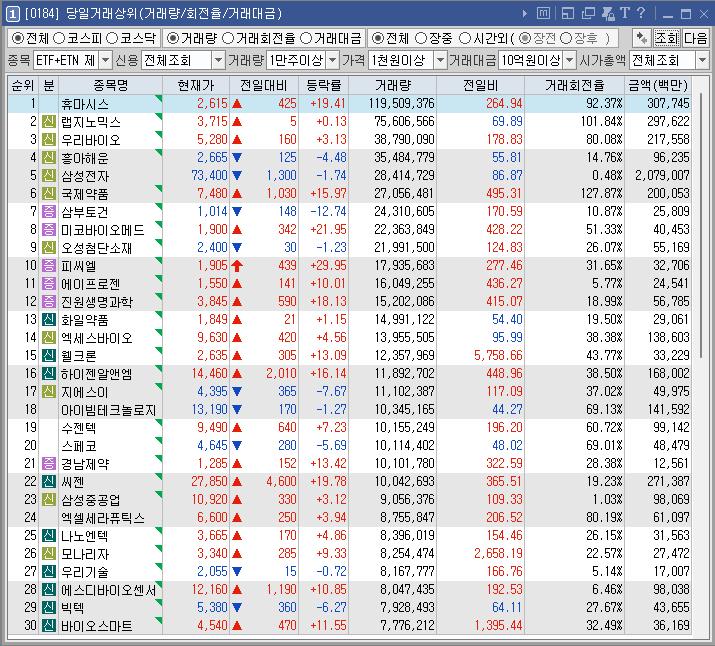Click the 신 badge on 바이오스마트 row

48,625
